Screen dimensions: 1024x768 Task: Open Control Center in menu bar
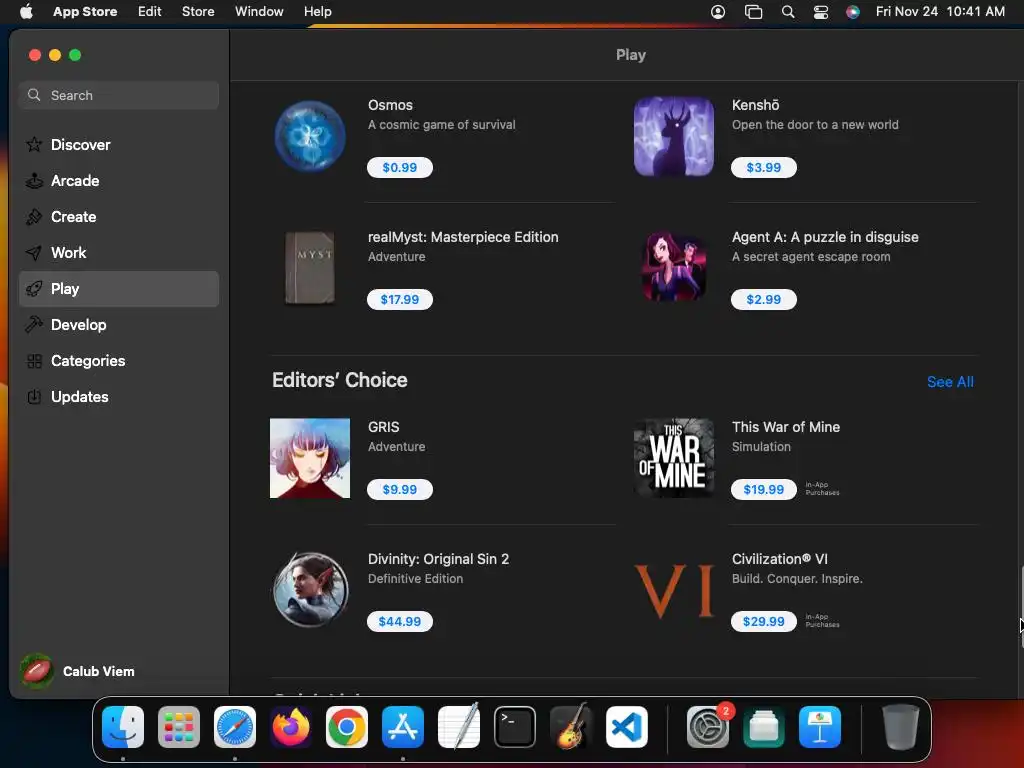[820, 12]
